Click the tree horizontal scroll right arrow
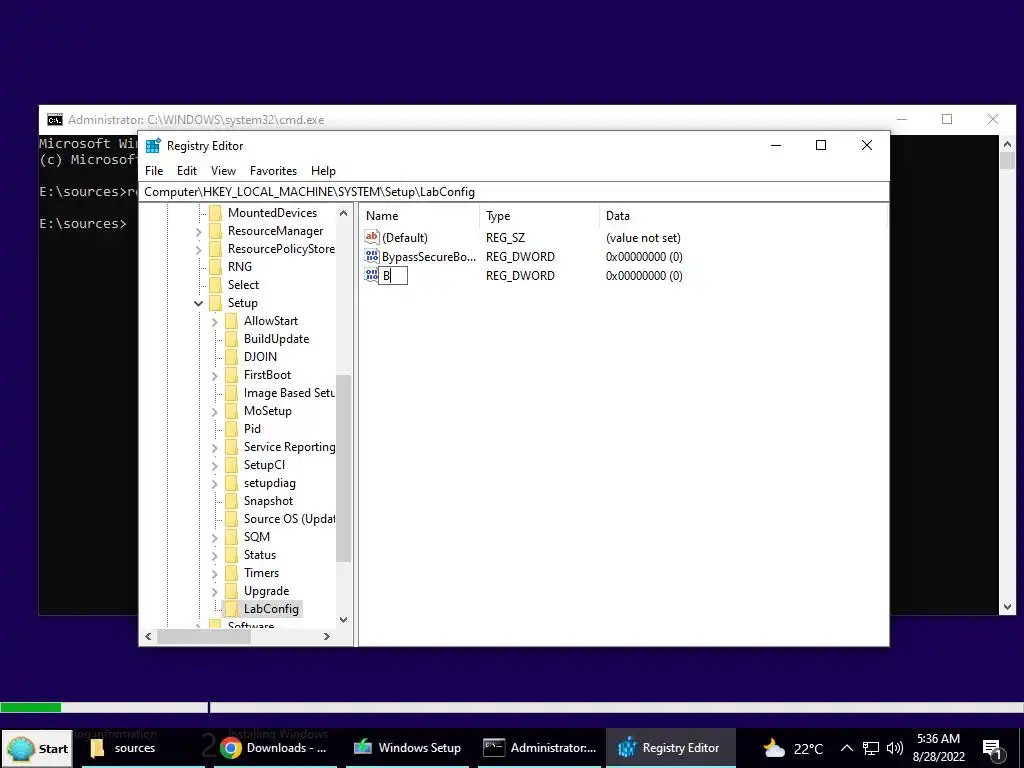Screen dimensions: 1024x768 327,636
